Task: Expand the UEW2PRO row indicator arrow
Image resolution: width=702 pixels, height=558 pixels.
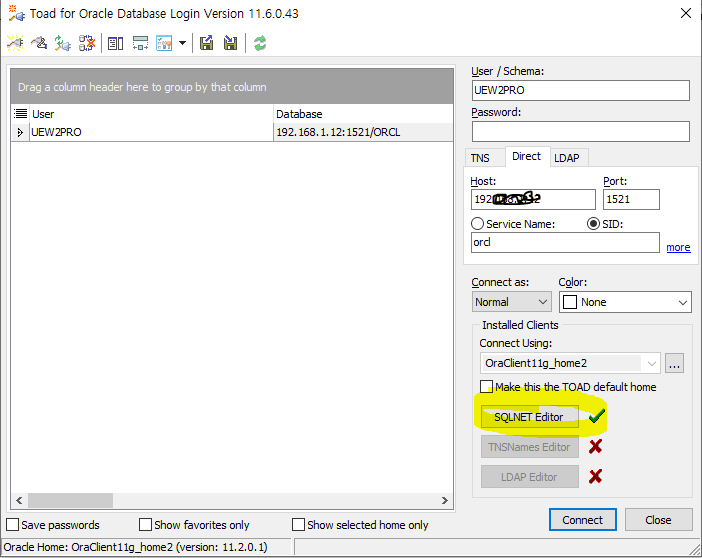Action: coord(20,132)
